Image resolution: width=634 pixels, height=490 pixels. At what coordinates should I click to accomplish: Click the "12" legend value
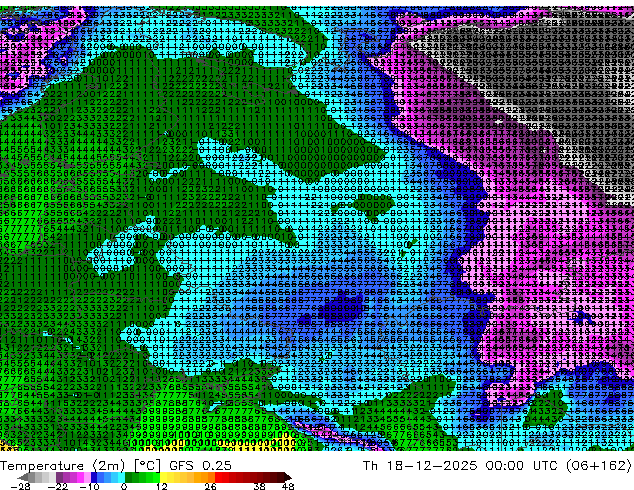point(162,486)
